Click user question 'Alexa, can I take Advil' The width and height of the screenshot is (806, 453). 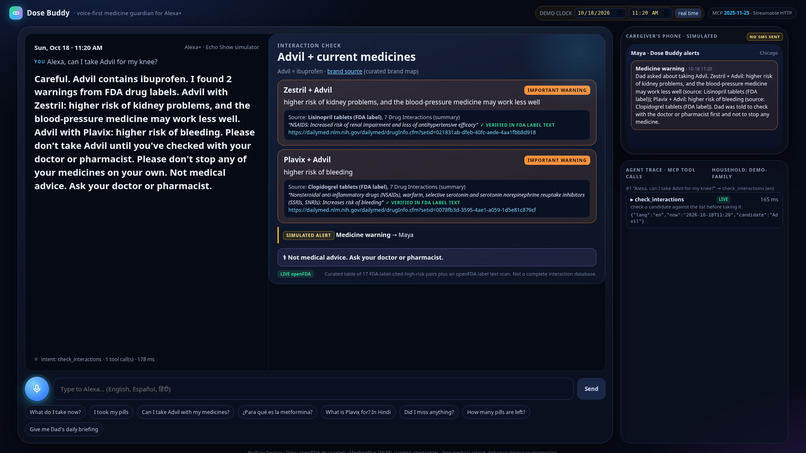(x=102, y=62)
